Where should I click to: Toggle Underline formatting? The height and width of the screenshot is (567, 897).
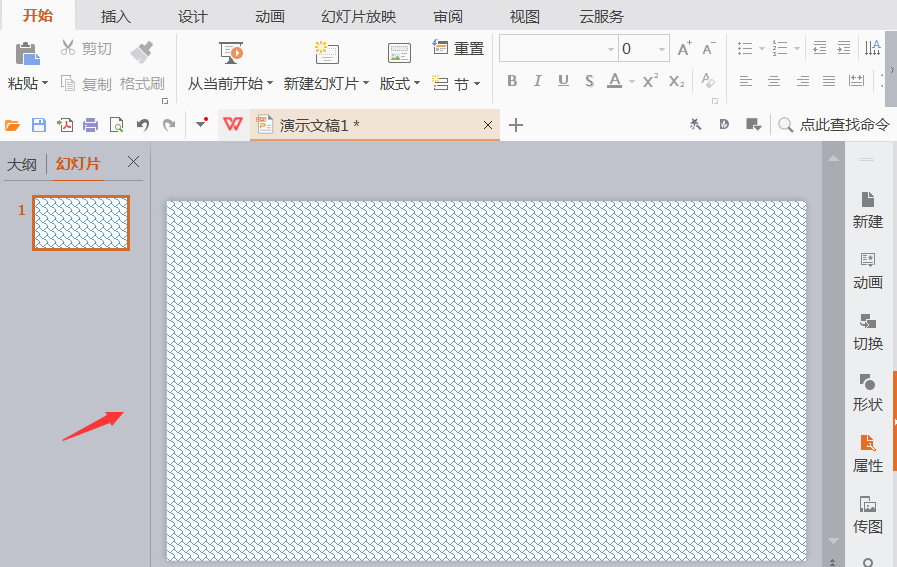point(563,81)
